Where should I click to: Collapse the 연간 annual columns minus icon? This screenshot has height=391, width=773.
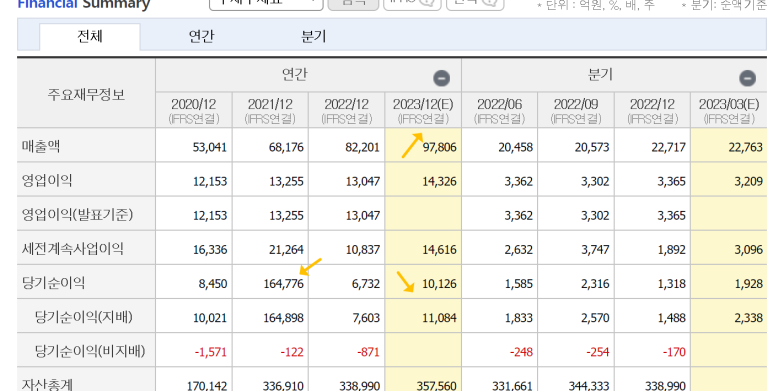(441, 78)
